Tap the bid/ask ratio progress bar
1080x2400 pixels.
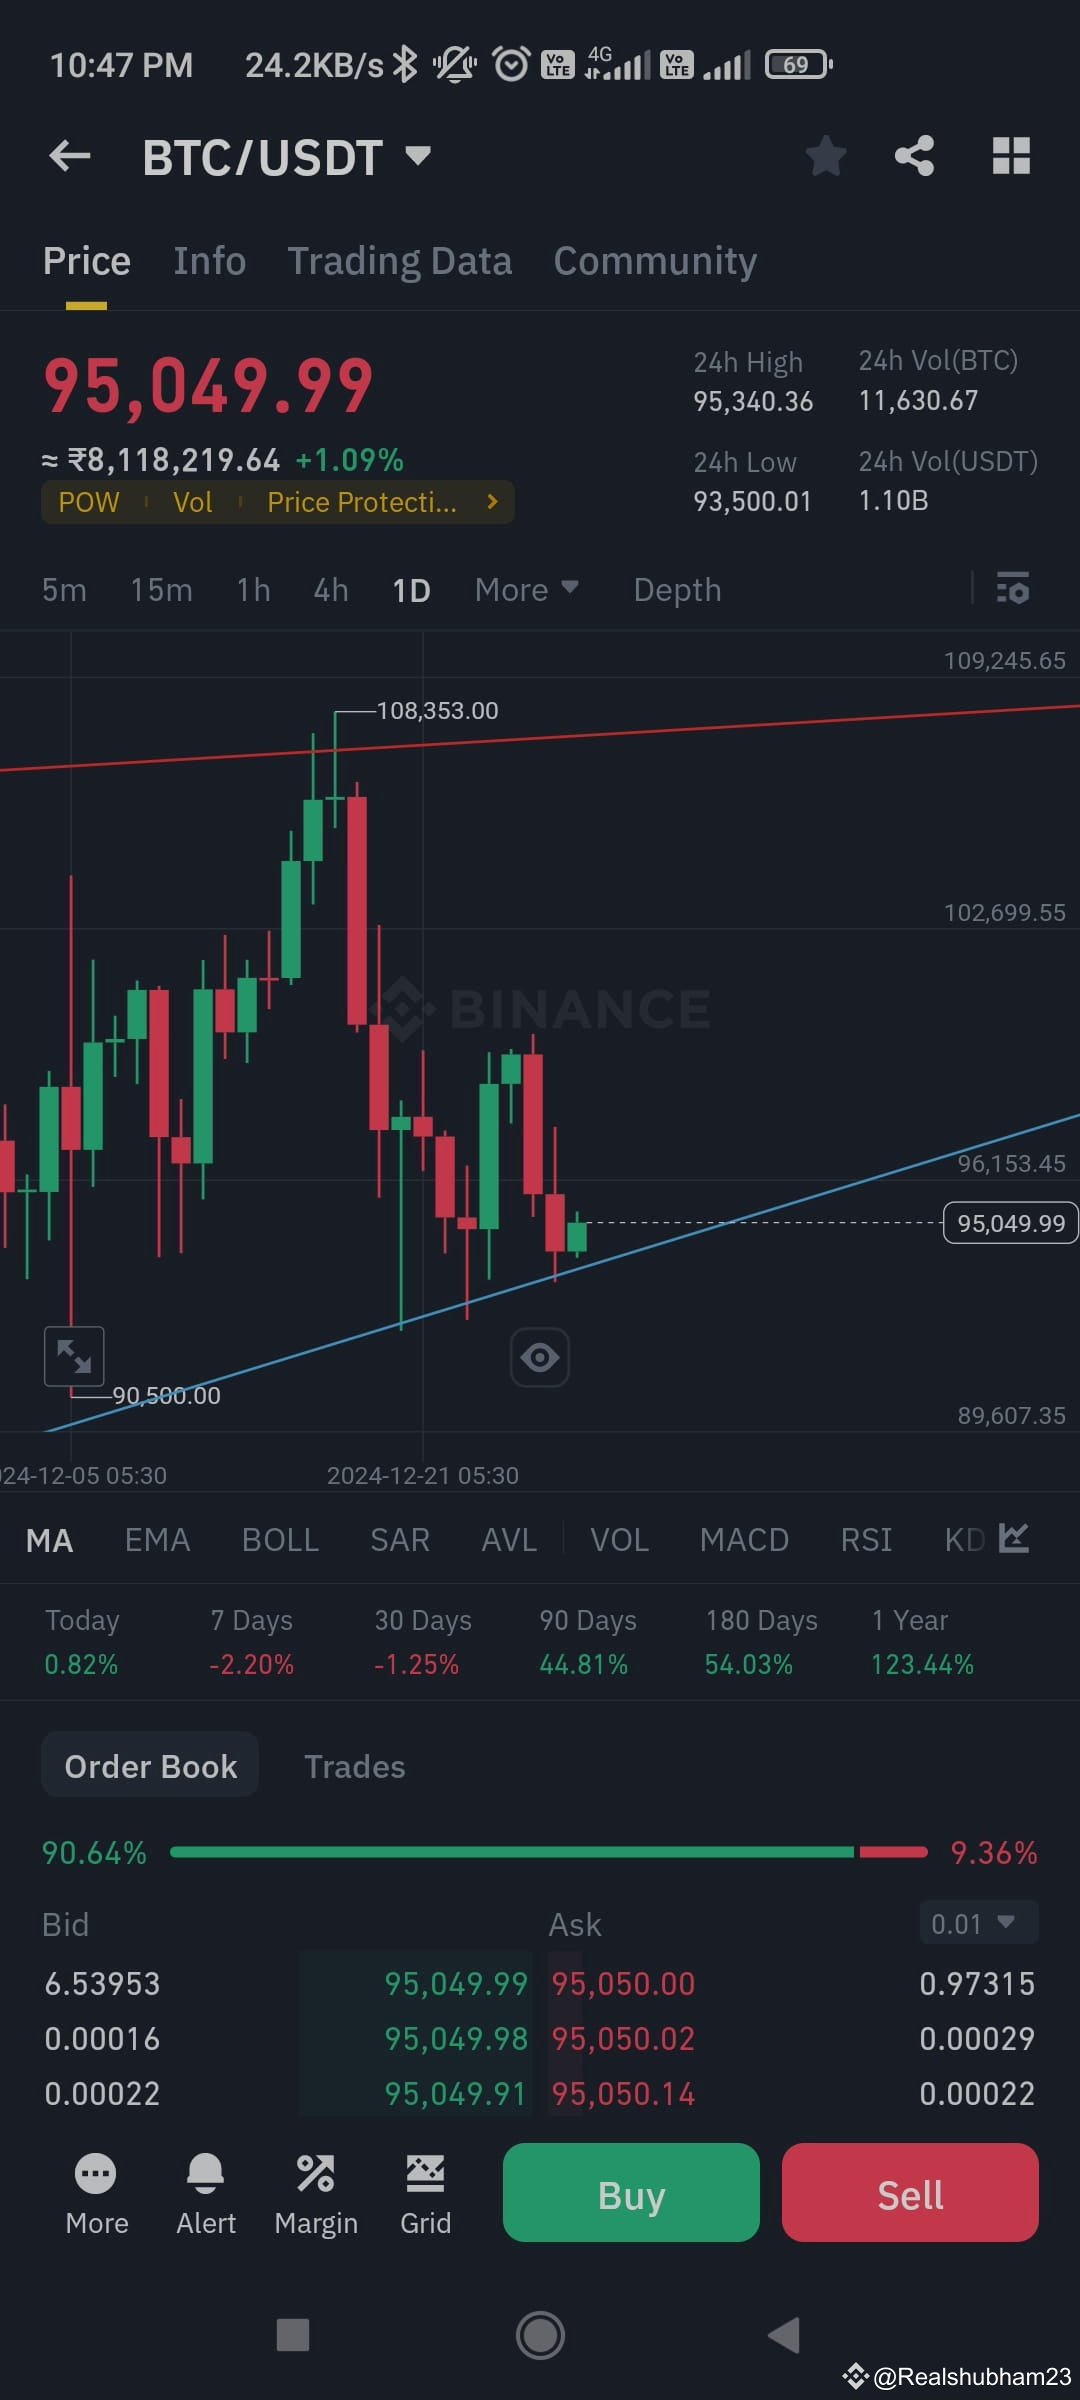[549, 1852]
